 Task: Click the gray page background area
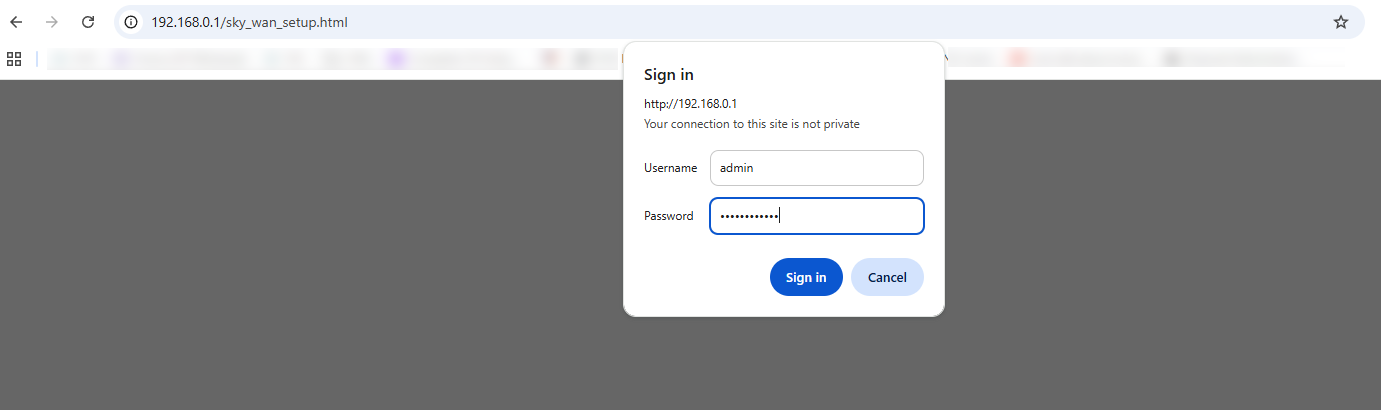pyautogui.click(x=300, y=250)
